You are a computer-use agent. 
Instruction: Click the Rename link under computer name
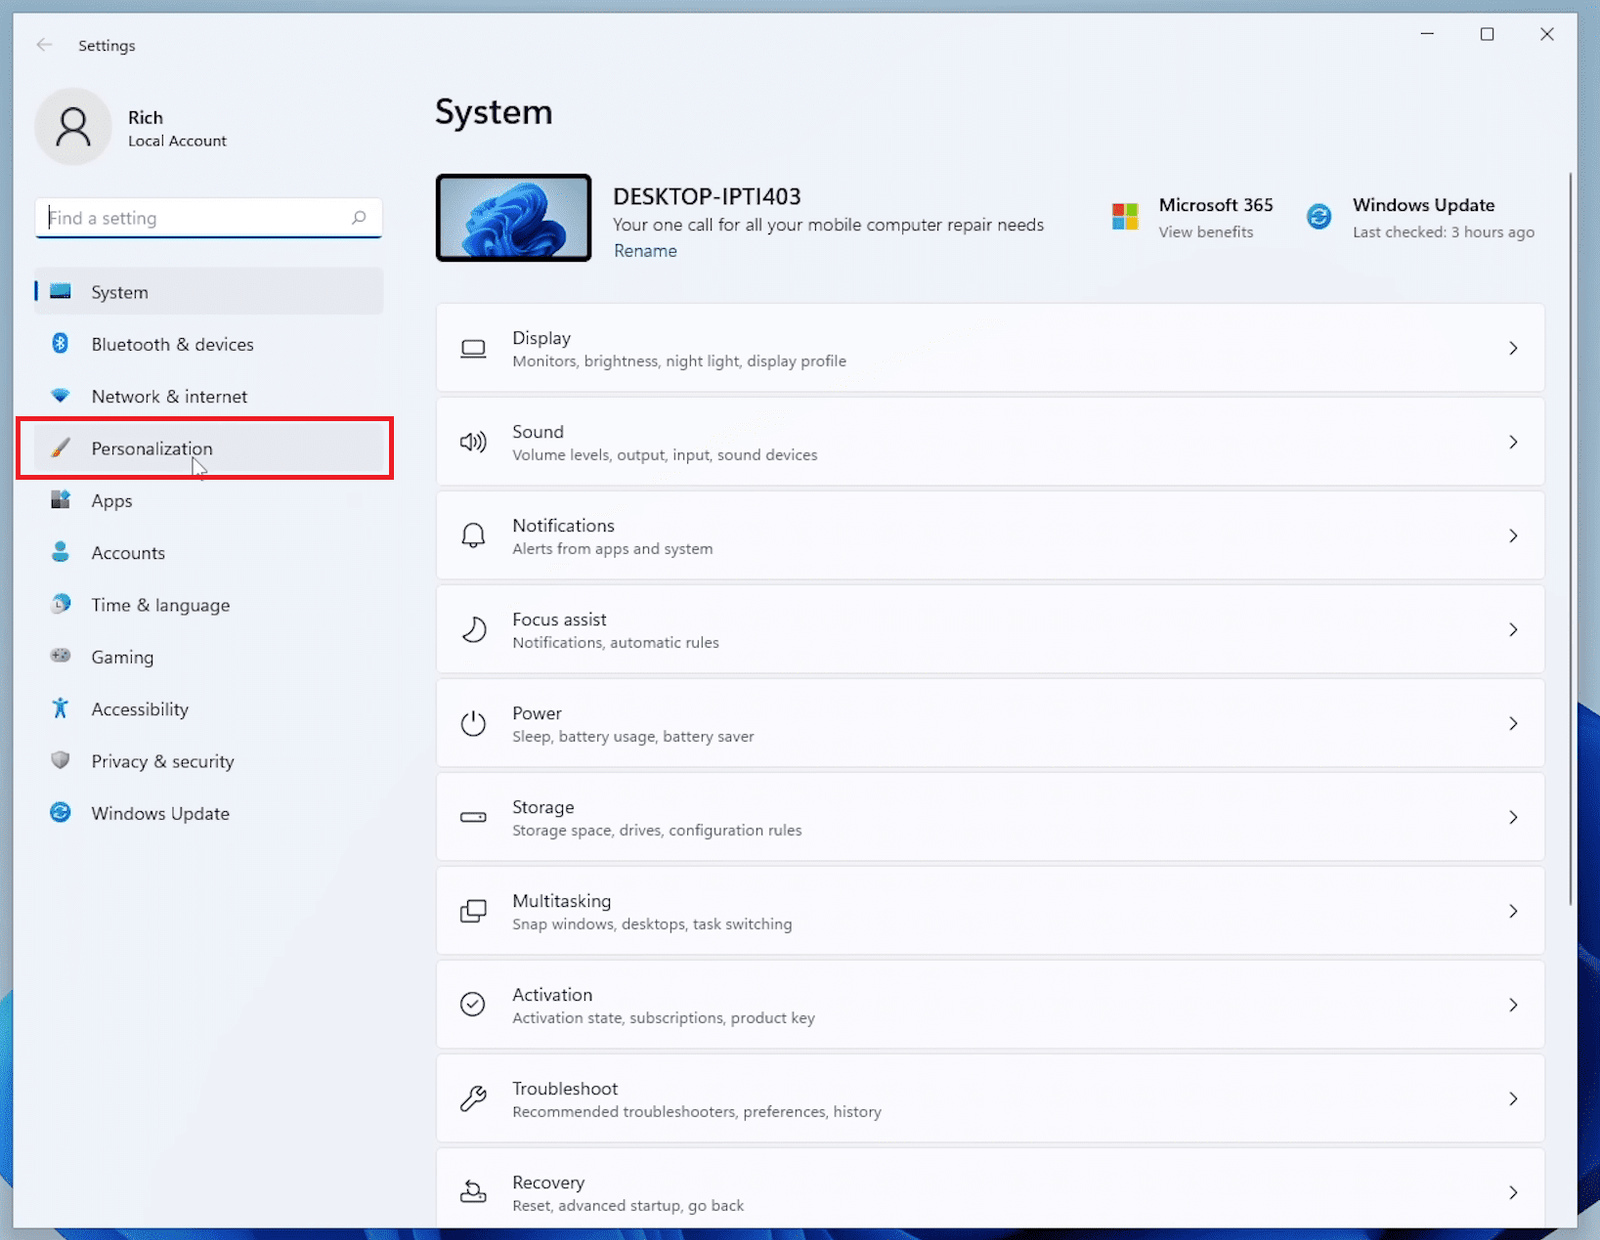pos(645,251)
